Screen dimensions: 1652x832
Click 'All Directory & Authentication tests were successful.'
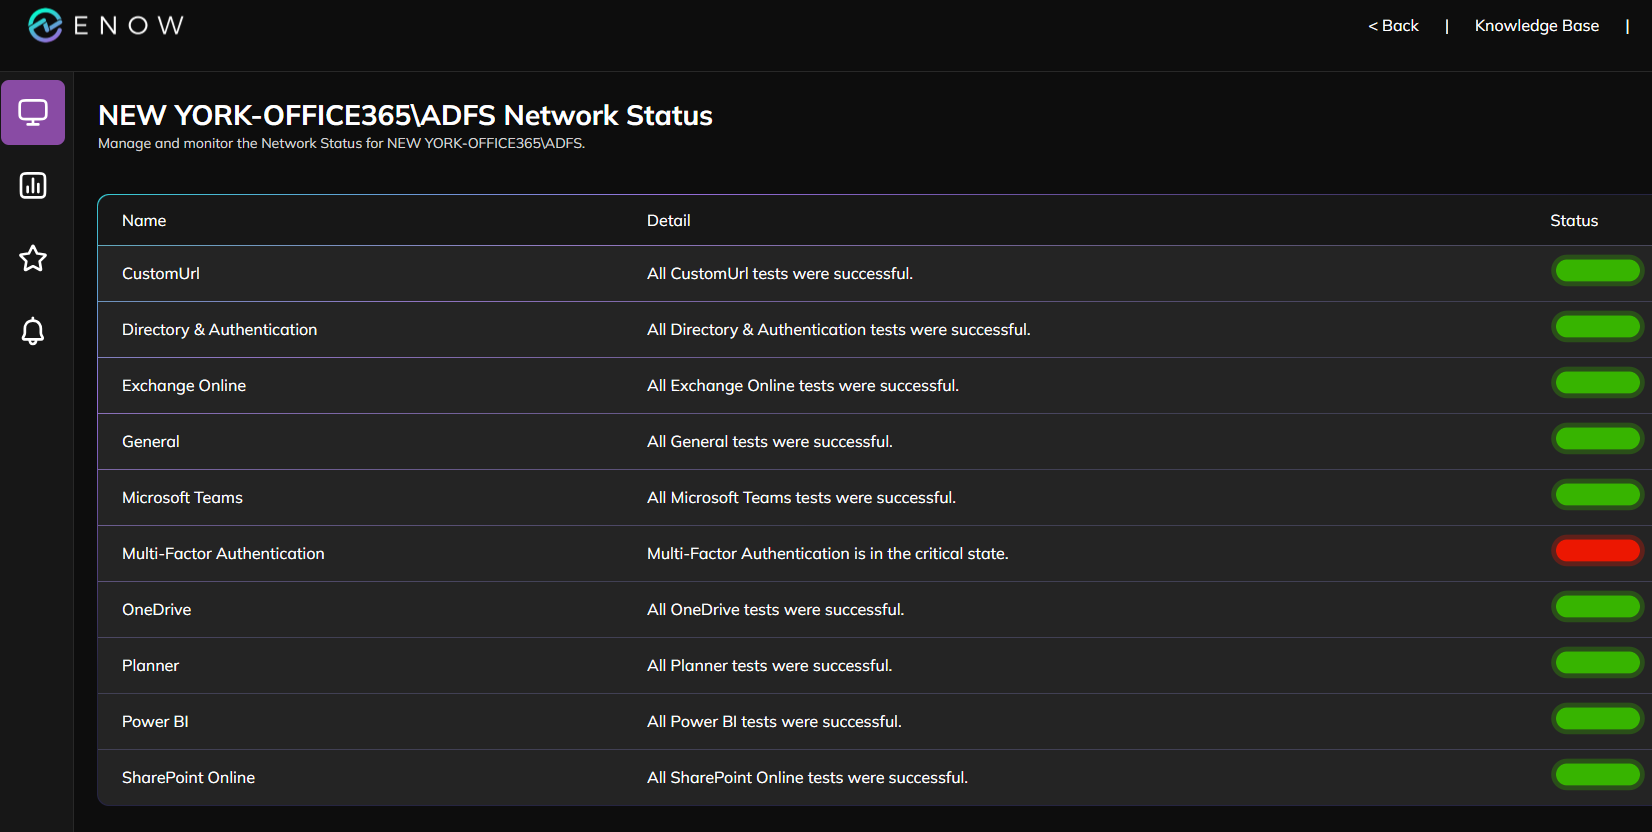tap(839, 329)
